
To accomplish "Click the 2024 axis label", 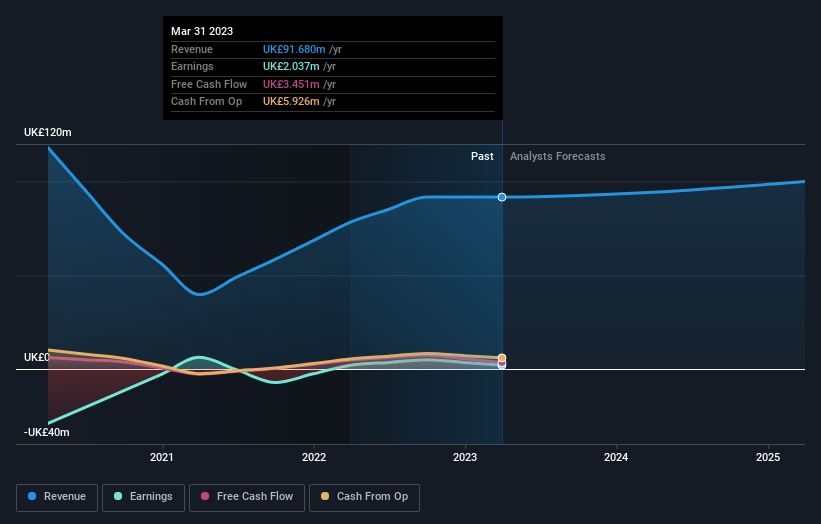I will pyautogui.click(x=616, y=457).
